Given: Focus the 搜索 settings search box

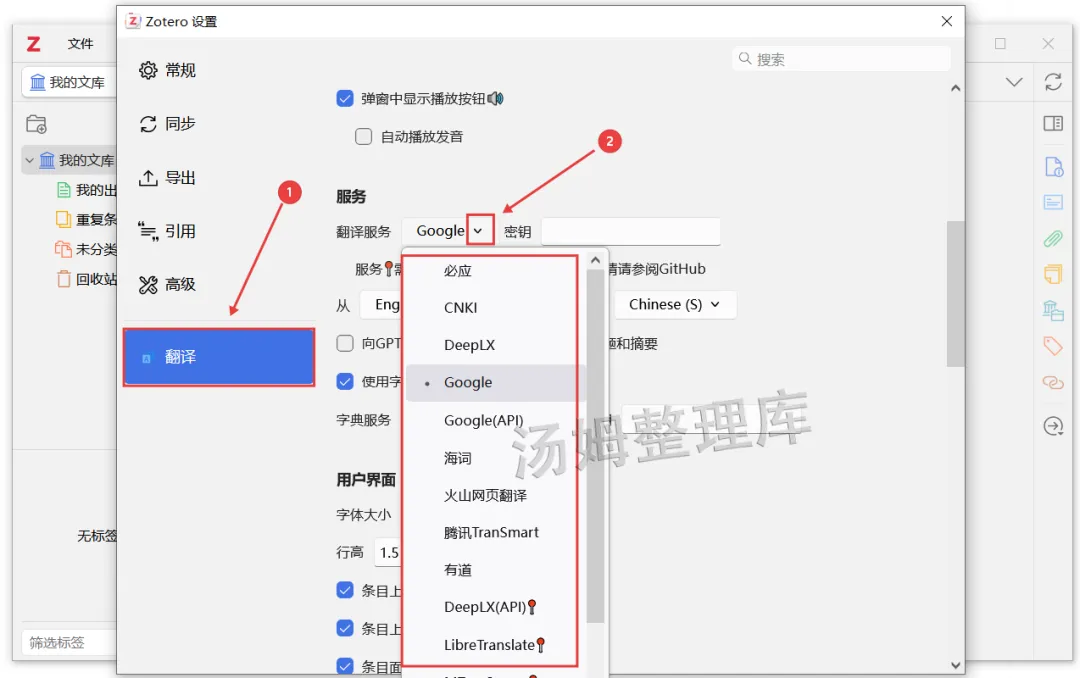Looking at the screenshot, I should click(841, 59).
